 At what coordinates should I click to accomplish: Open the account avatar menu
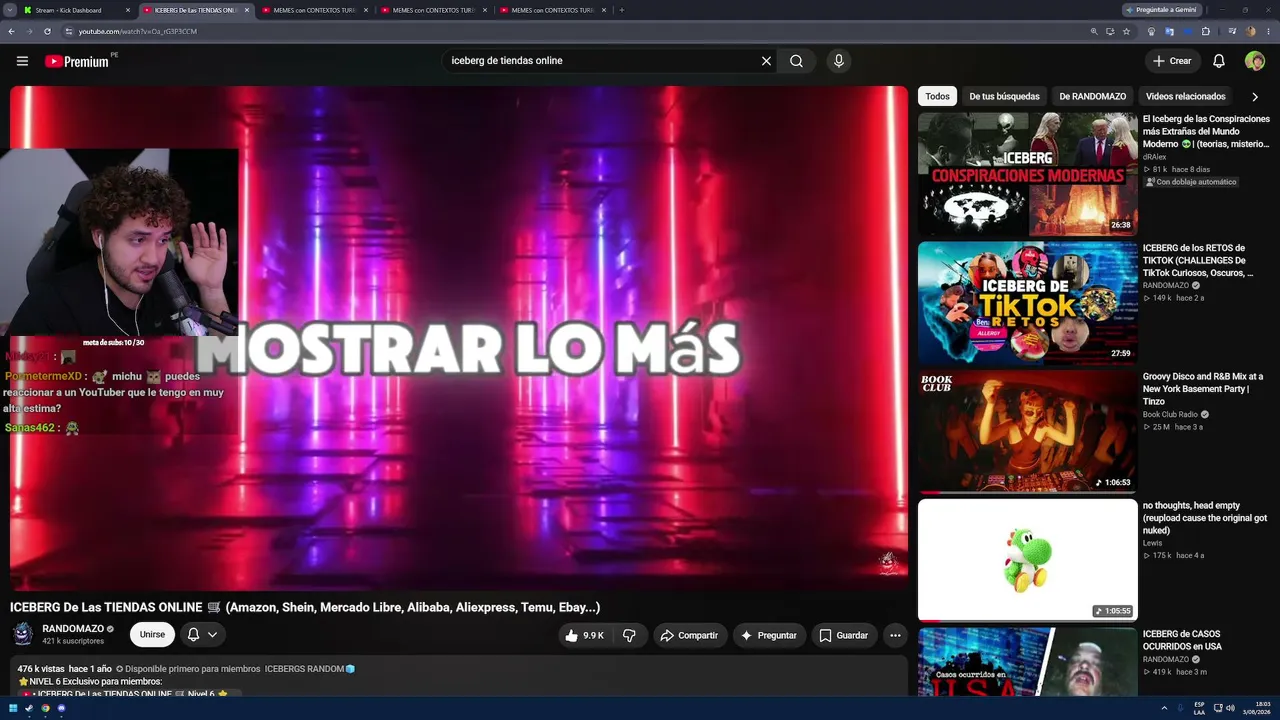(x=1255, y=61)
